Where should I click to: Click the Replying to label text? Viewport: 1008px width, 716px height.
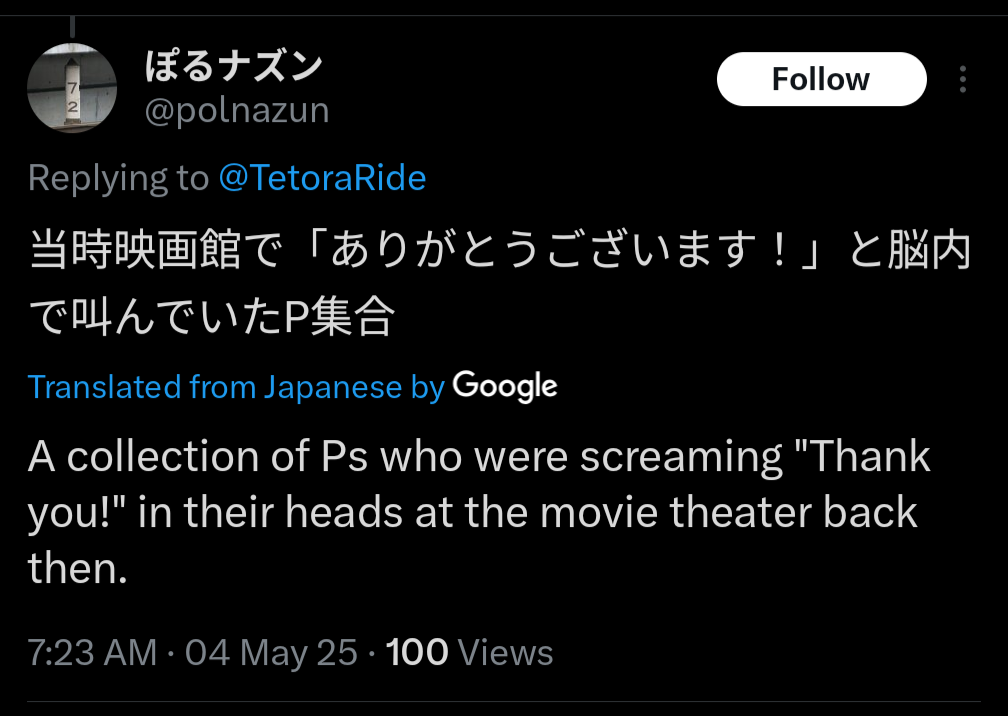click(x=118, y=178)
